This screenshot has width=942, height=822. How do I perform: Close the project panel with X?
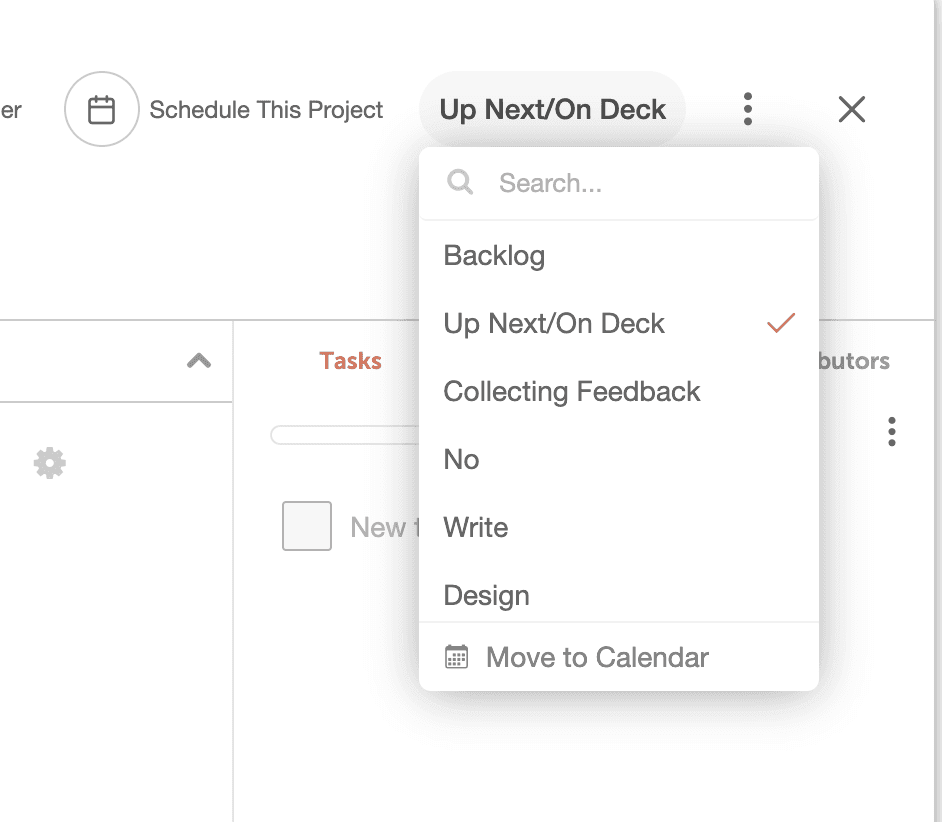point(851,109)
